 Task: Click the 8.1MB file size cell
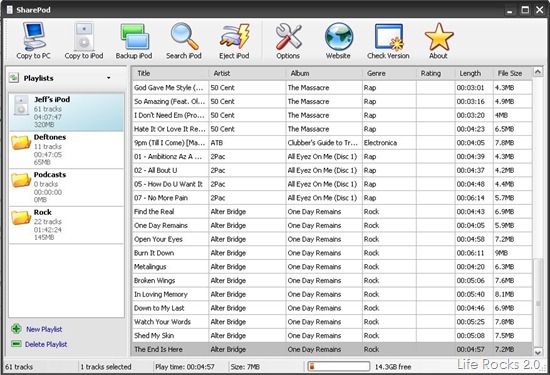pos(512,294)
